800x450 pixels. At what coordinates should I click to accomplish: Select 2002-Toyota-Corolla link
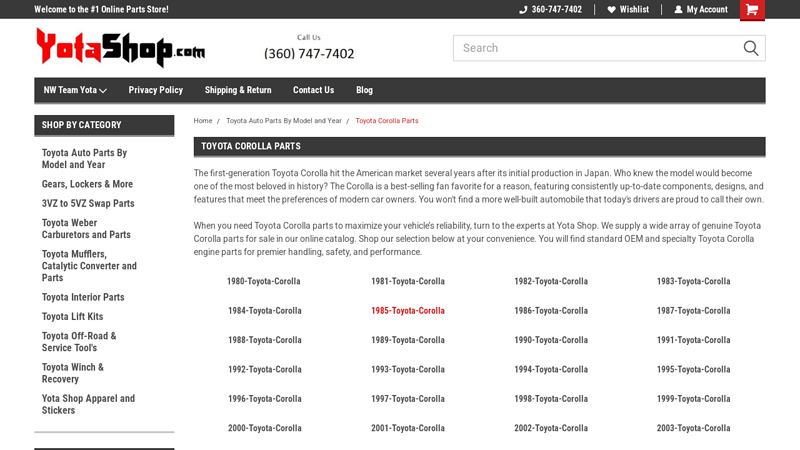click(x=551, y=428)
